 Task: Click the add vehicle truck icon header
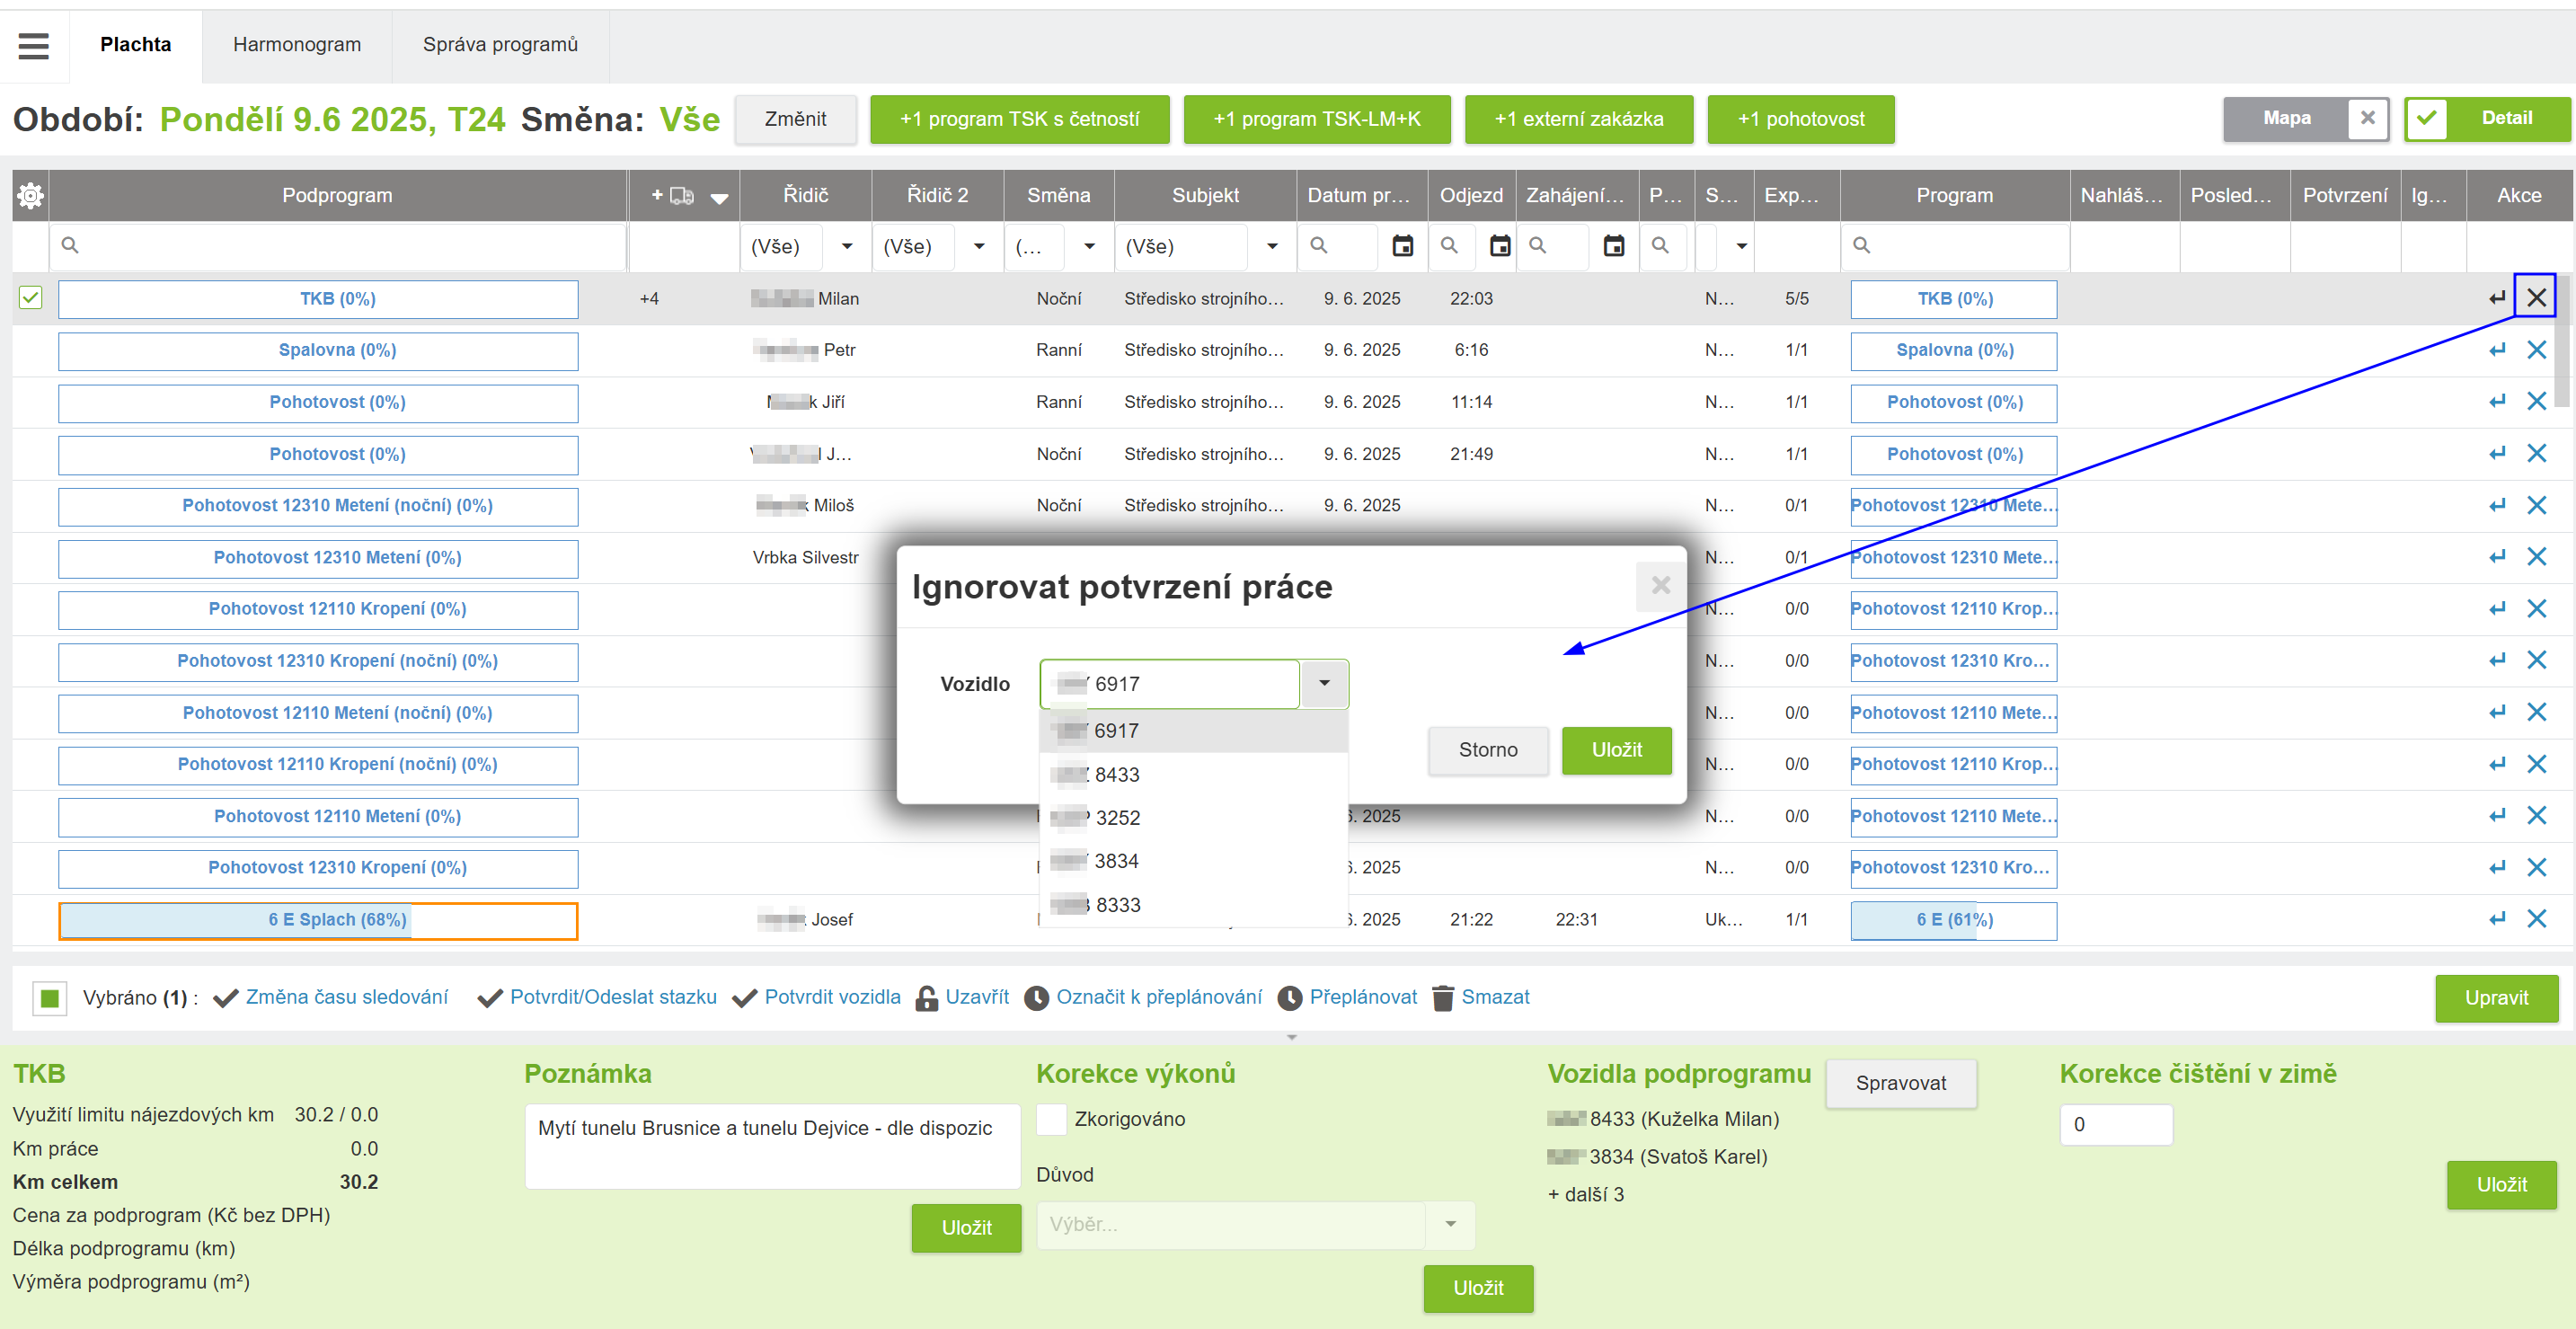point(681,195)
